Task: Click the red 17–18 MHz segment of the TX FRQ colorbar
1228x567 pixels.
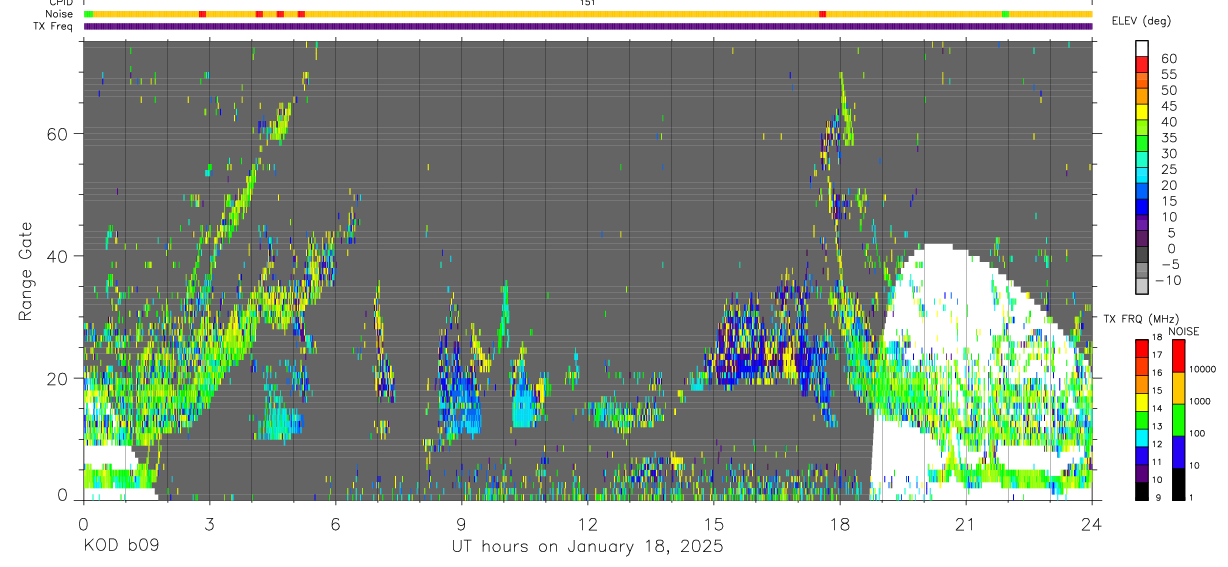Action: tap(1142, 349)
